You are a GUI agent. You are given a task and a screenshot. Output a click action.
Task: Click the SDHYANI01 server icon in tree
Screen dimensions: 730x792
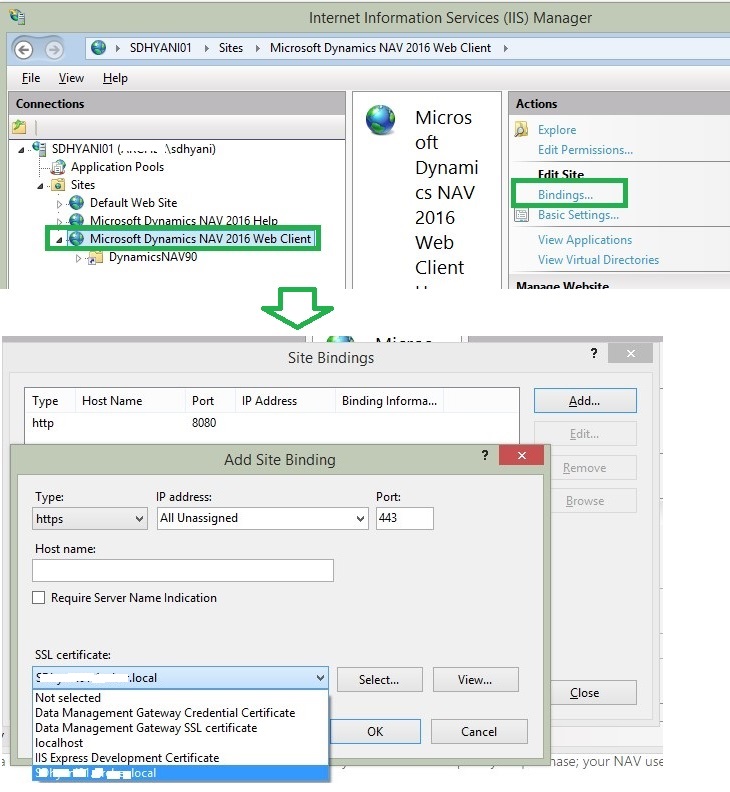tap(39, 148)
